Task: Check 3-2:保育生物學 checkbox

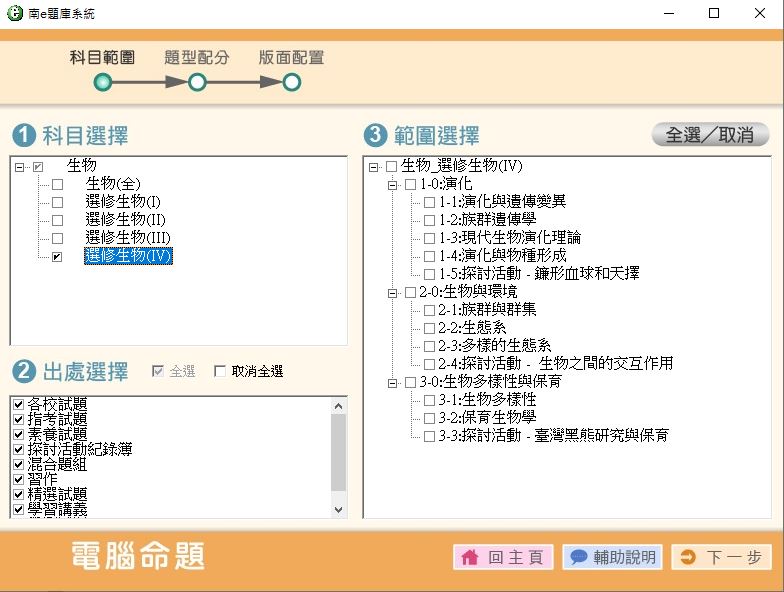Action: (429, 418)
